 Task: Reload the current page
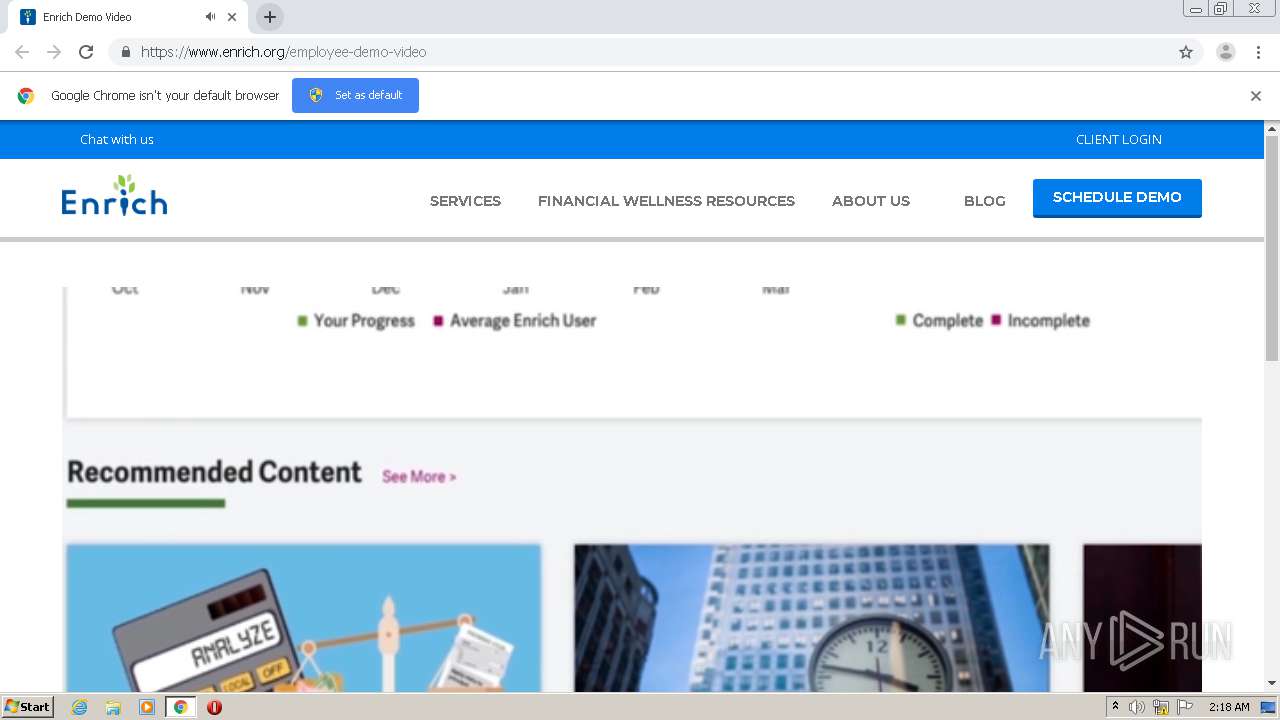[86, 52]
